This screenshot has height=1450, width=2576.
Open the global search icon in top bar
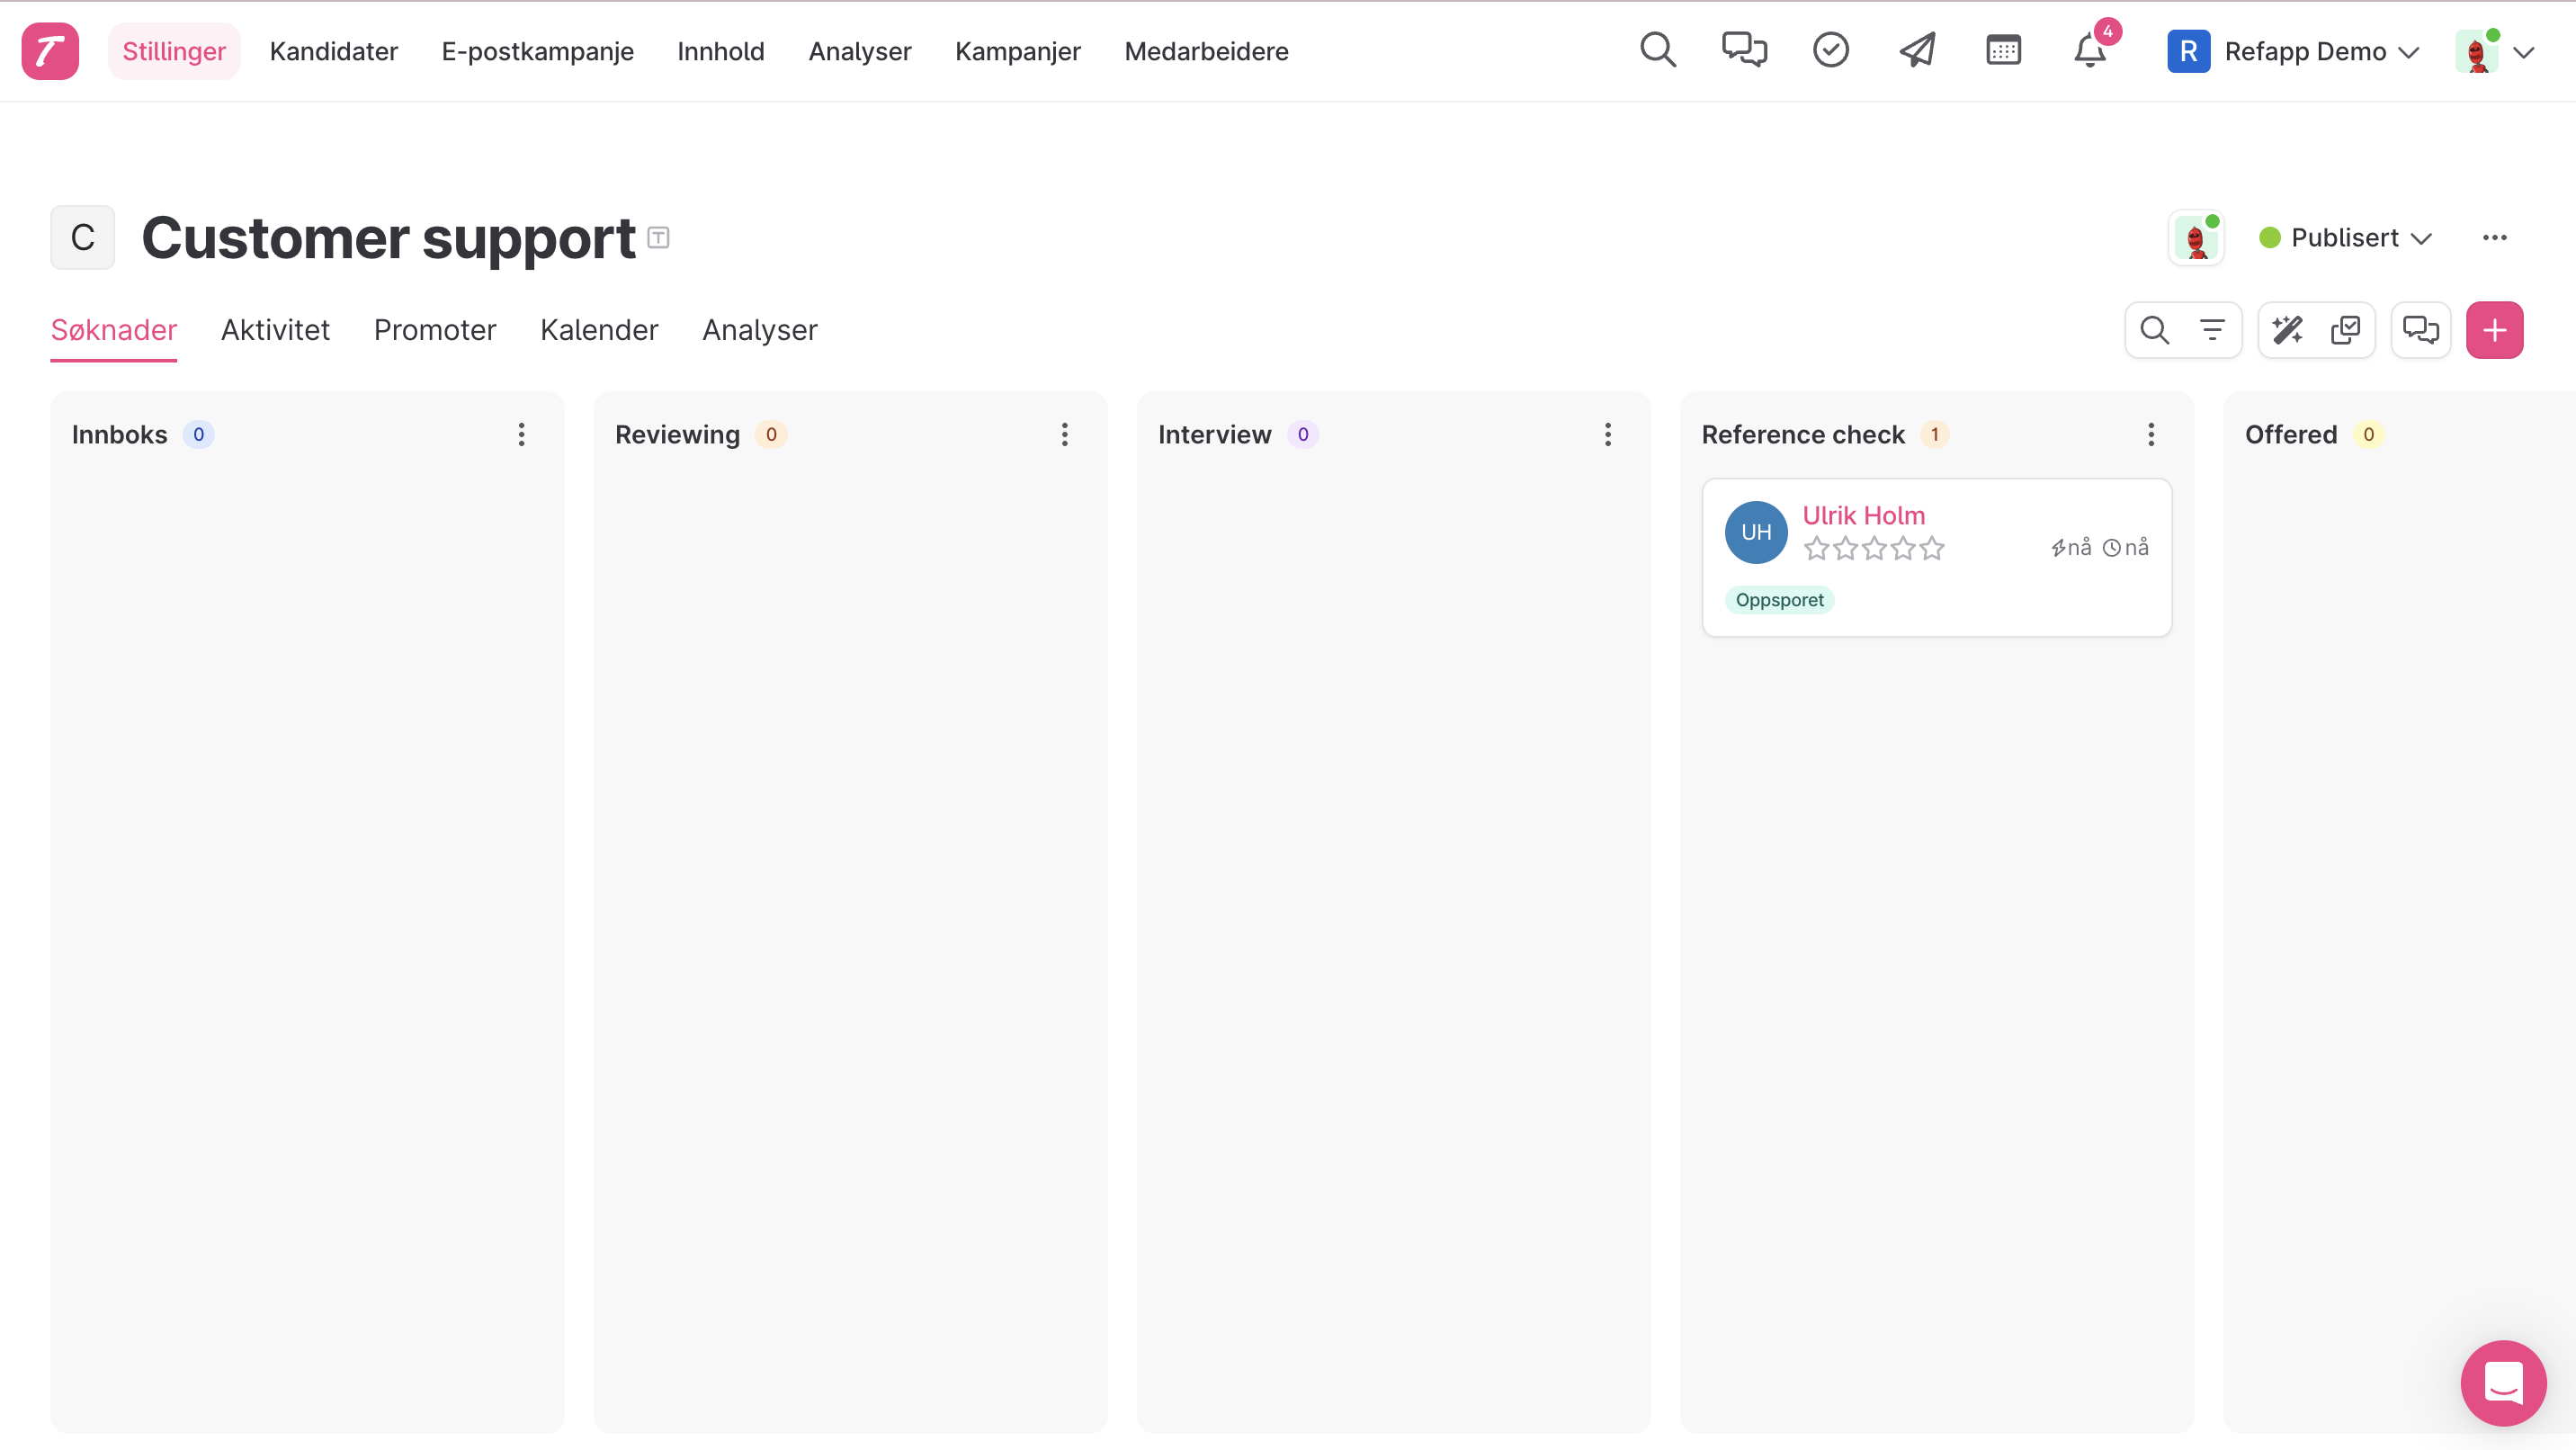click(x=1657, y=50)
